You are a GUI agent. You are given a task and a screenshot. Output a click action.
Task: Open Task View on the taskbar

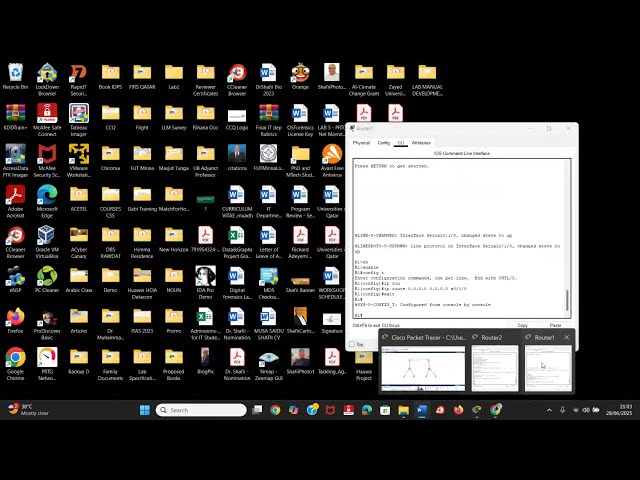(257, 410)
